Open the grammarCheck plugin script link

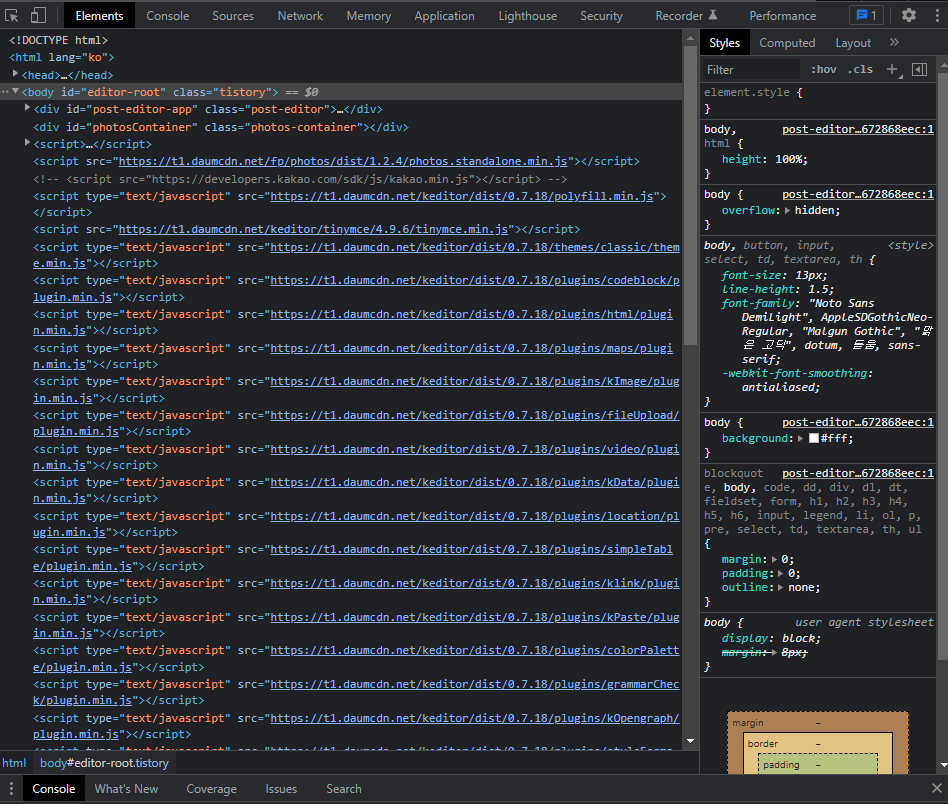click(x=475, y=684)
